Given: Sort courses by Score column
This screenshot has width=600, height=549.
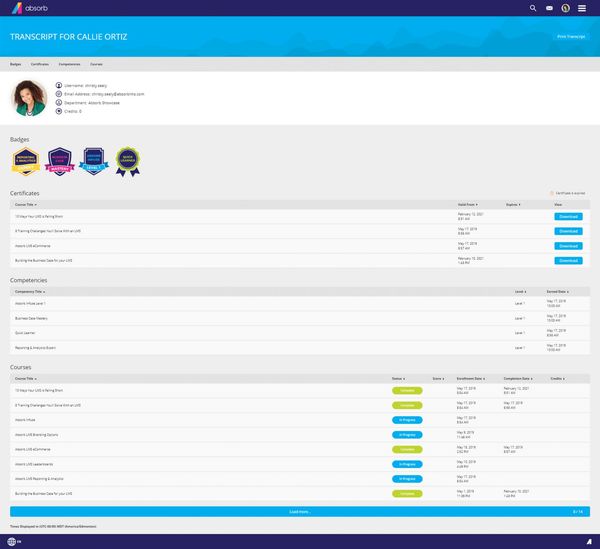Looking at the screenshot, I should click(x=439, y=378).
